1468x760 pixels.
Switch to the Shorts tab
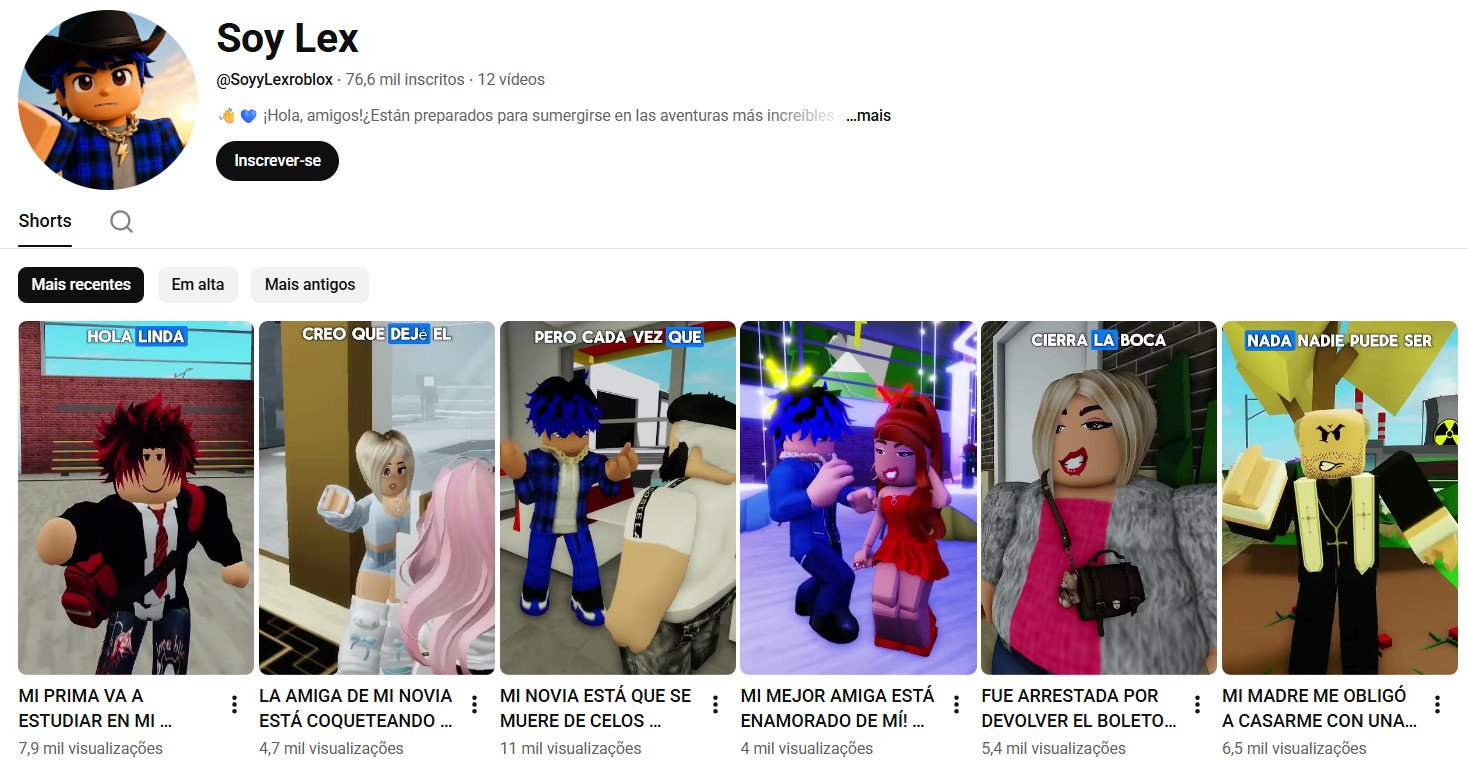click(x=44, y=221)
